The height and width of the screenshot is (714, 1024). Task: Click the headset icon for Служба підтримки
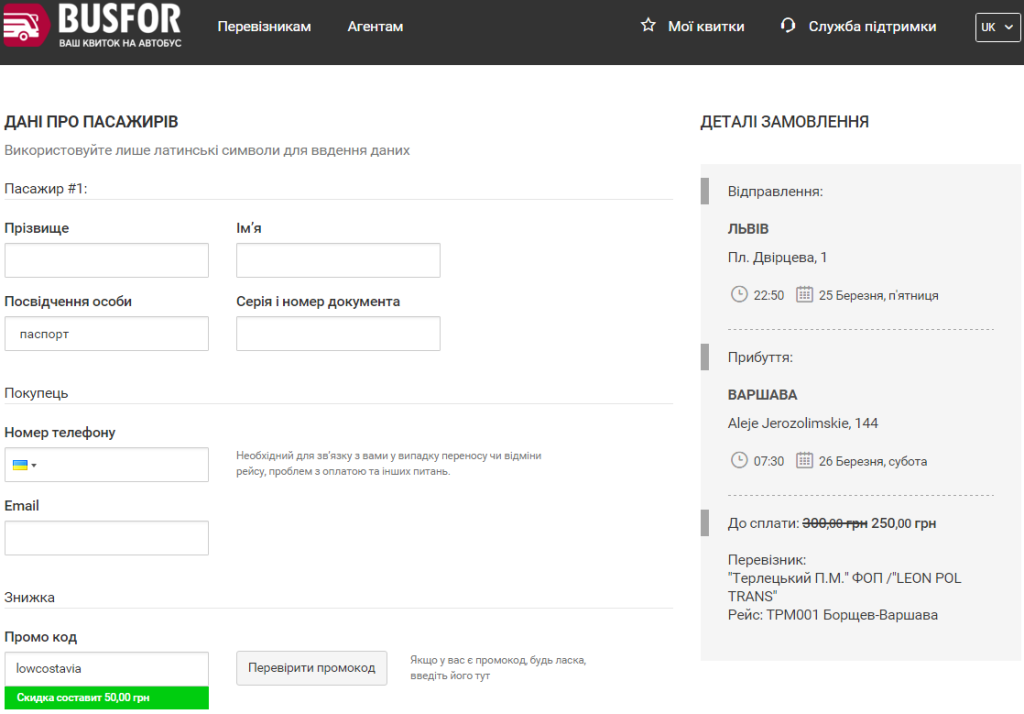(x=788, y=25)
